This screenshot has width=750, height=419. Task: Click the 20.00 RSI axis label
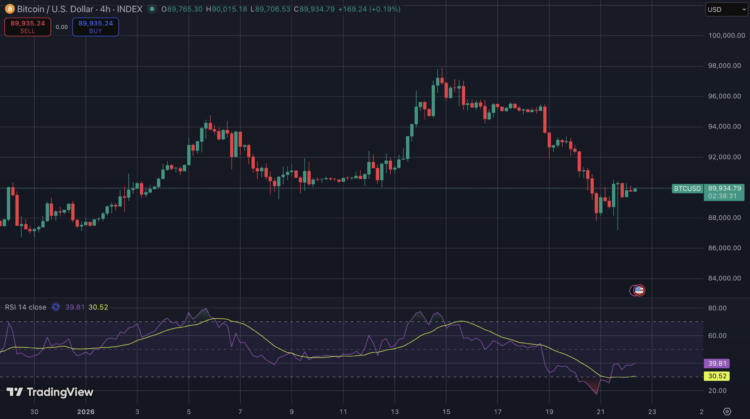click(x=717, y=391)
